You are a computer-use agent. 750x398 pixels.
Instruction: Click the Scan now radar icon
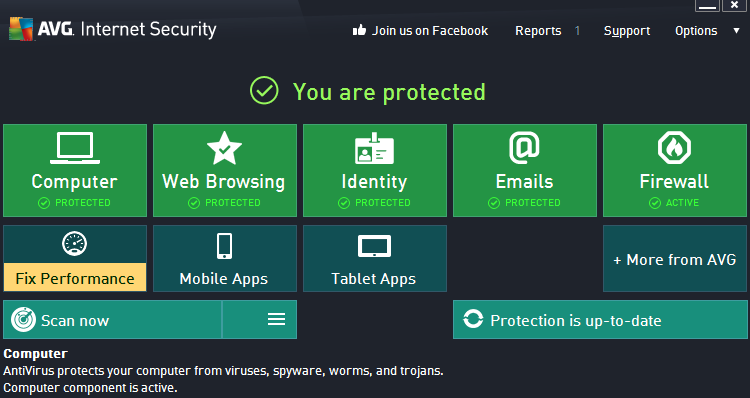point(23,320)
